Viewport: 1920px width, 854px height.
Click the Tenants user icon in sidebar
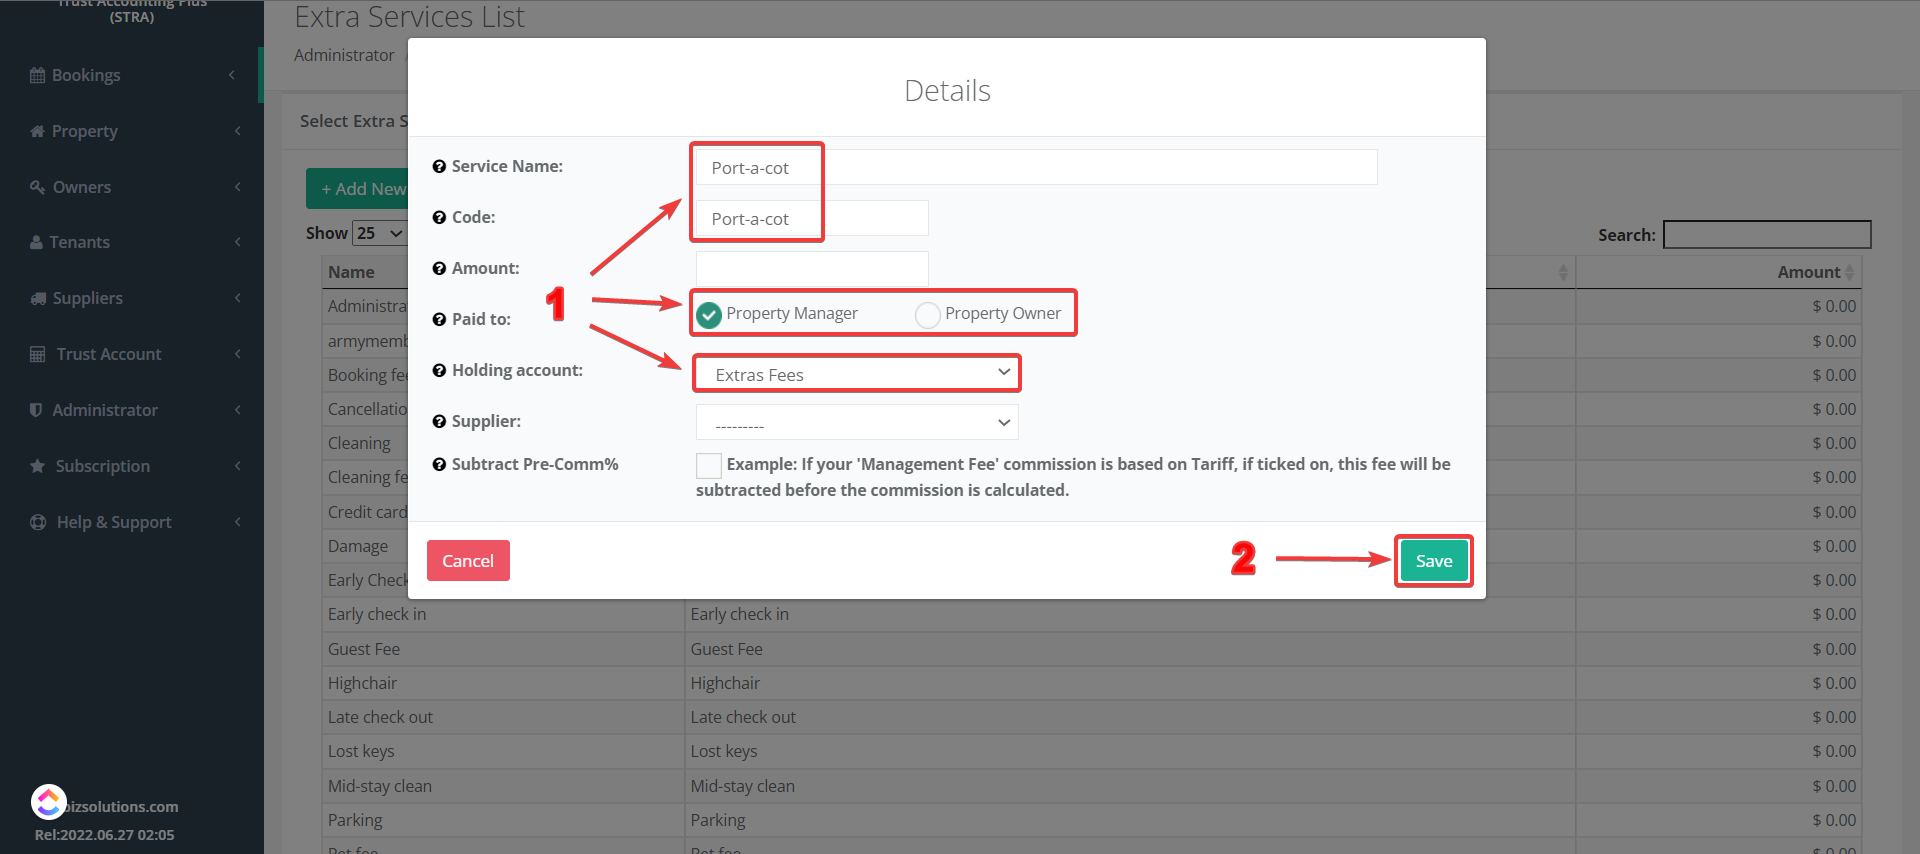36,242
